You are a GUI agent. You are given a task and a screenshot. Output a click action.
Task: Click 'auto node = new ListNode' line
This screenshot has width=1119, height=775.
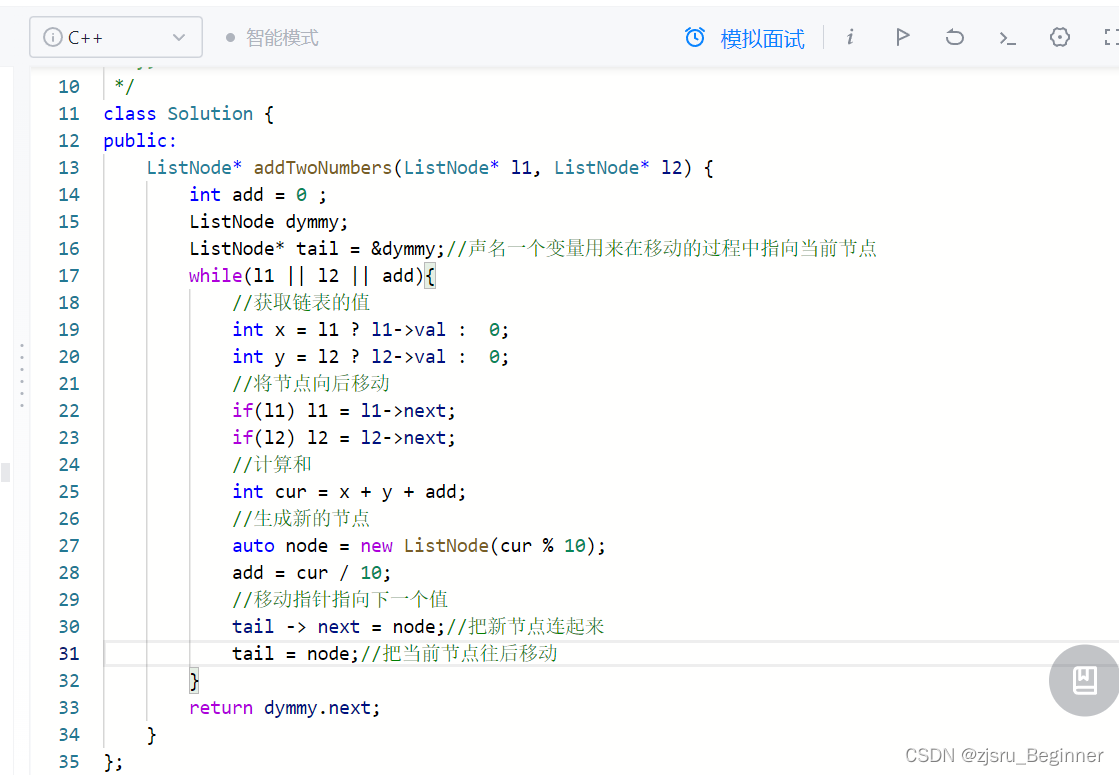pos(419,546)
